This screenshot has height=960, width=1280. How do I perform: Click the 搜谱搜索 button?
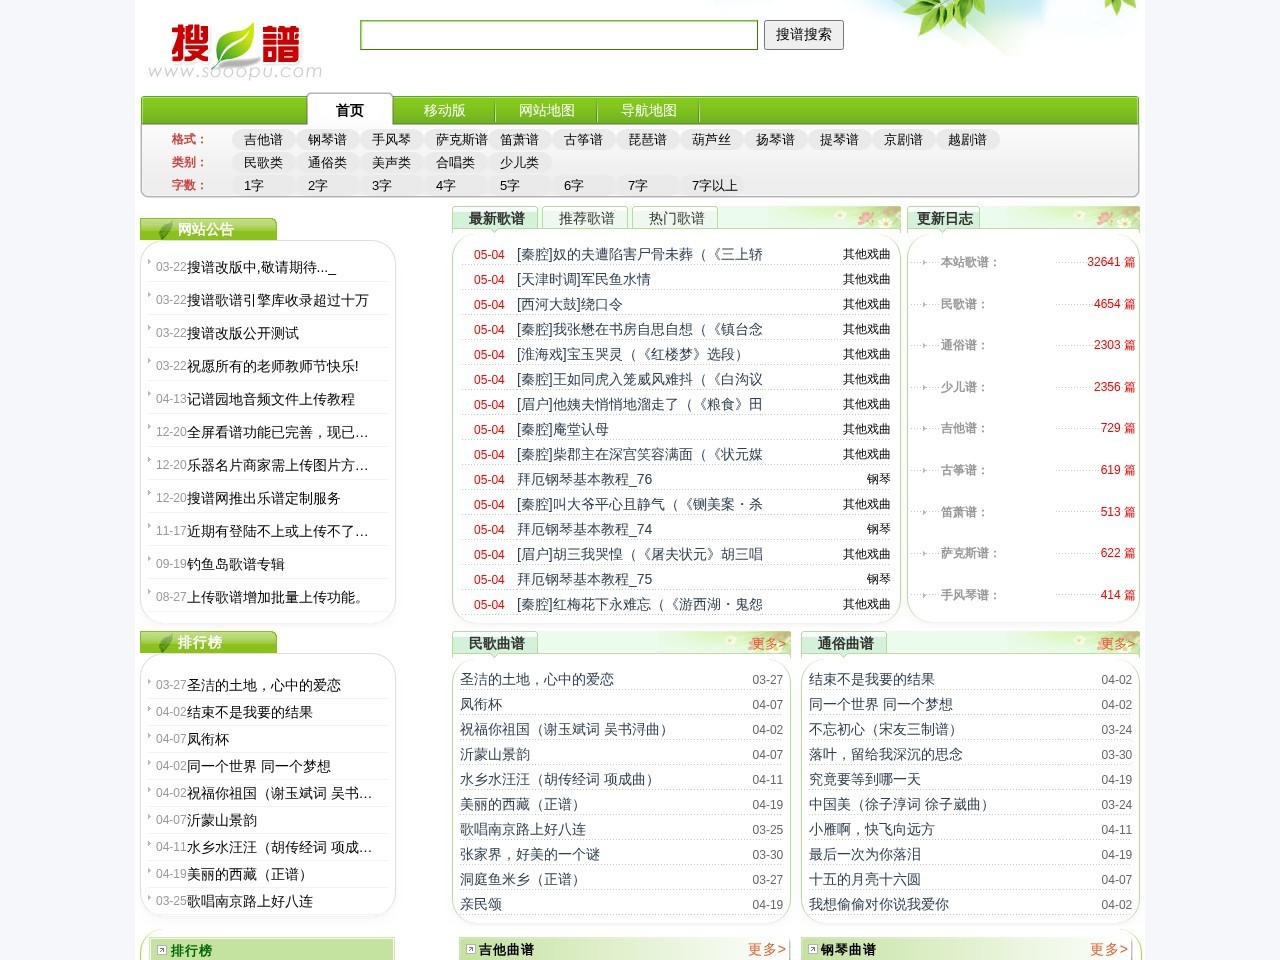click(x=804, y=35)
